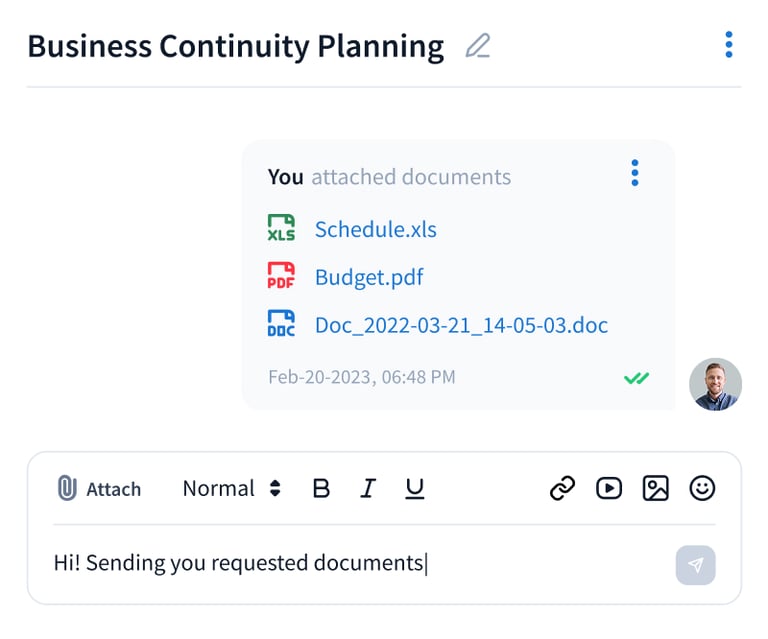The image size is (768, 639).
Task: Insert a hyperlink with the link icon
Action: (x=562, y=488)
